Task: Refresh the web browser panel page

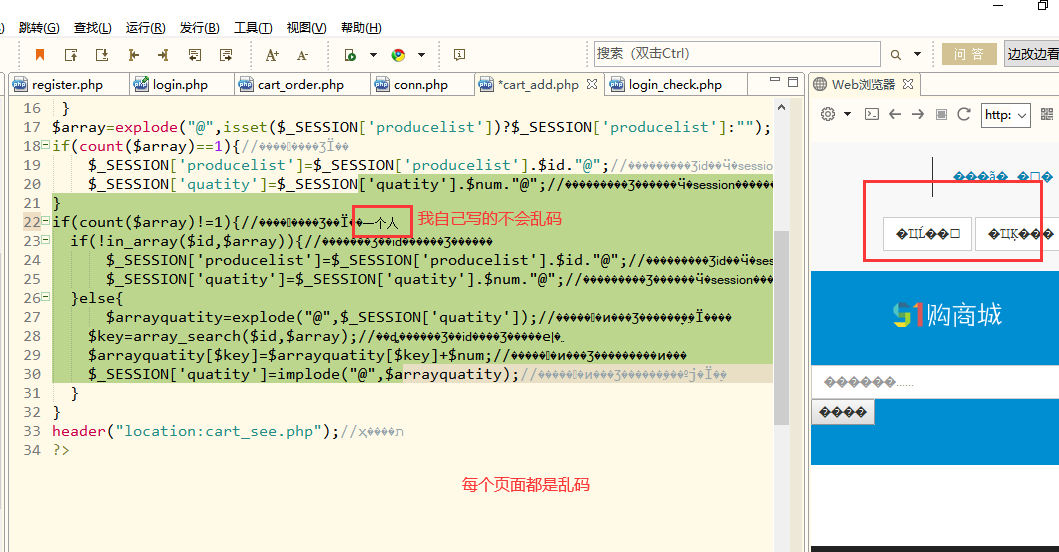Action: coord(964,114)
